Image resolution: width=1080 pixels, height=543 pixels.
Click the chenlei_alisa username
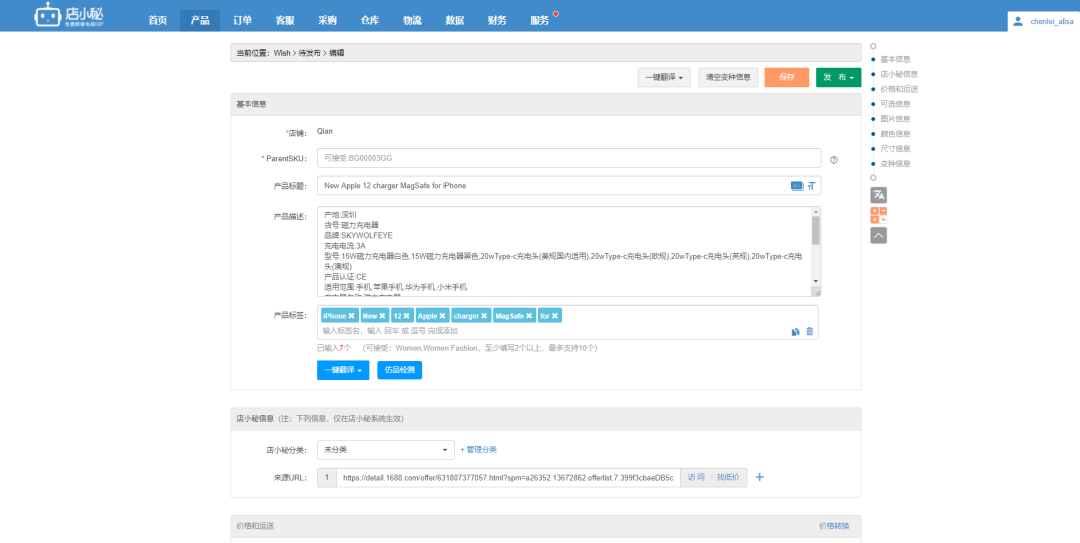(x=1052, y=21)
